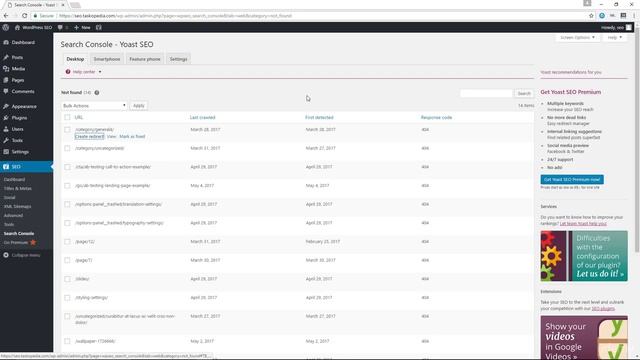Screen dimensions: 640x360
Task: Open the Settings tab in Search Console
Action: [x=178, y=59]
